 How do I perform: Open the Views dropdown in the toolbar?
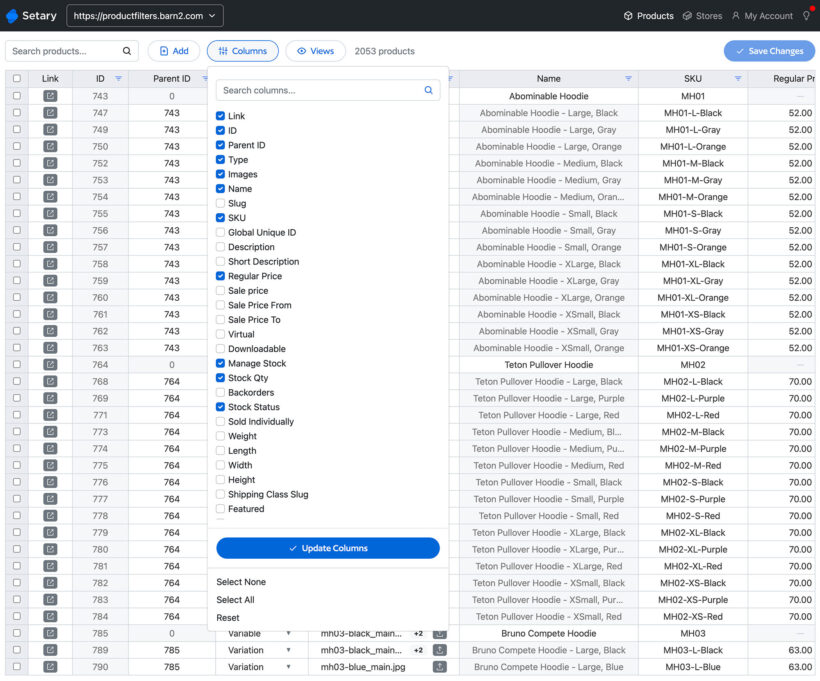[317, 50]
